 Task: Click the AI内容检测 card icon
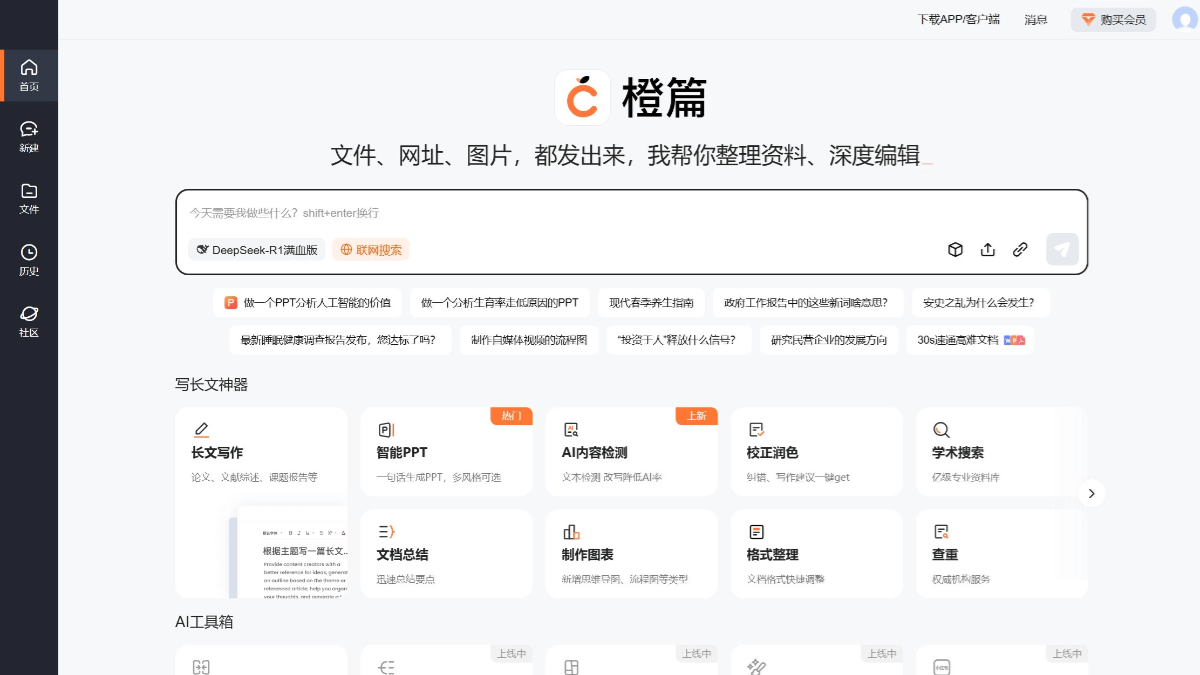[571, 430]
